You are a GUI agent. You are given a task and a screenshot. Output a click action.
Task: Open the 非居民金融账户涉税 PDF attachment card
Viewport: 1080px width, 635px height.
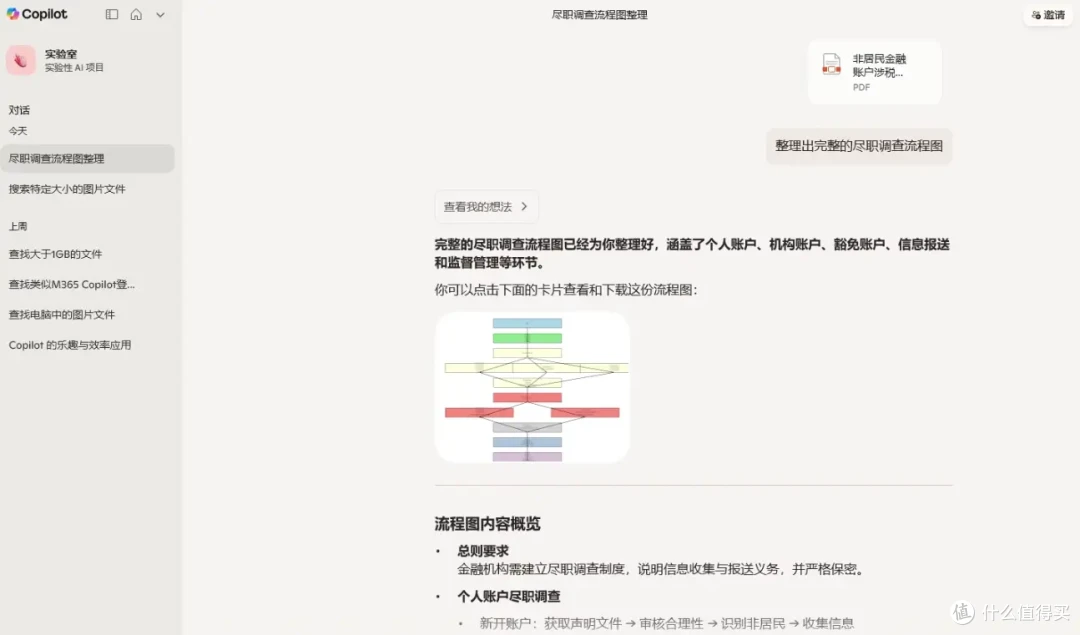(875, 72)
